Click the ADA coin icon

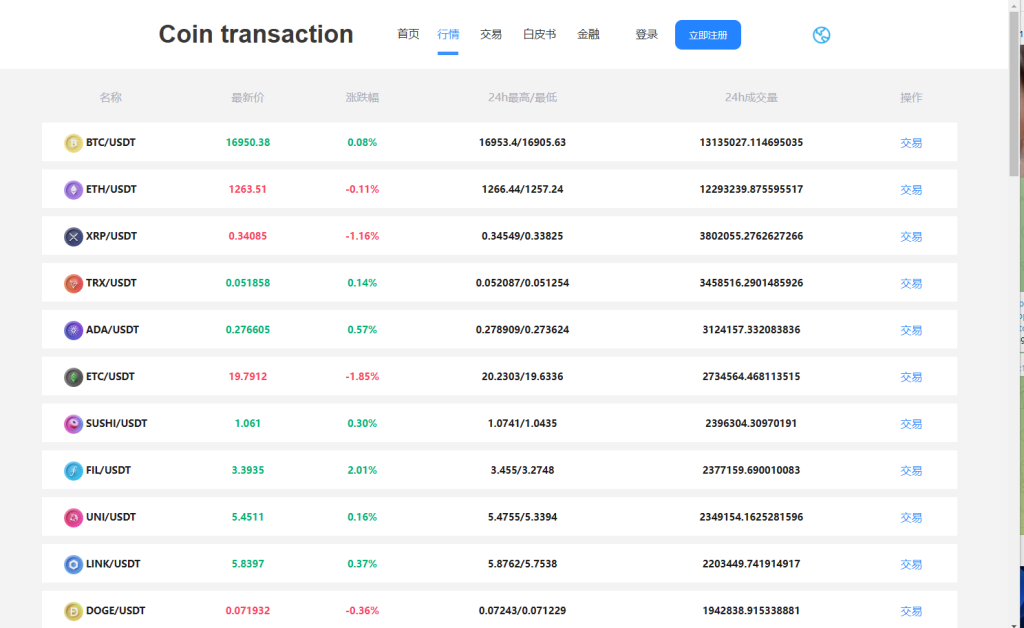tap(73, 330)
